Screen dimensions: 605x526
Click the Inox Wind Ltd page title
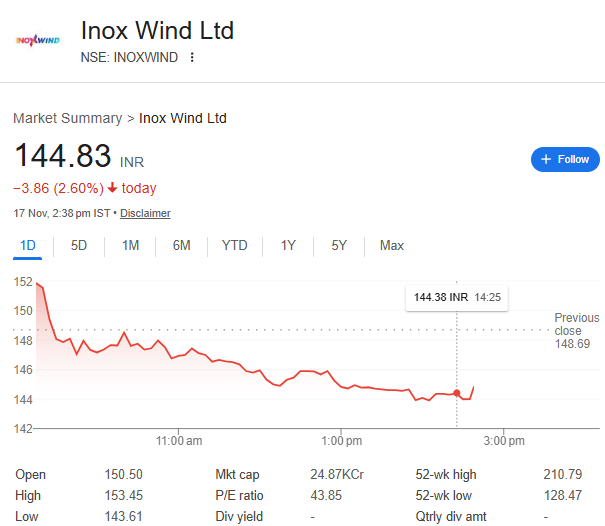[x=157, y=31]
